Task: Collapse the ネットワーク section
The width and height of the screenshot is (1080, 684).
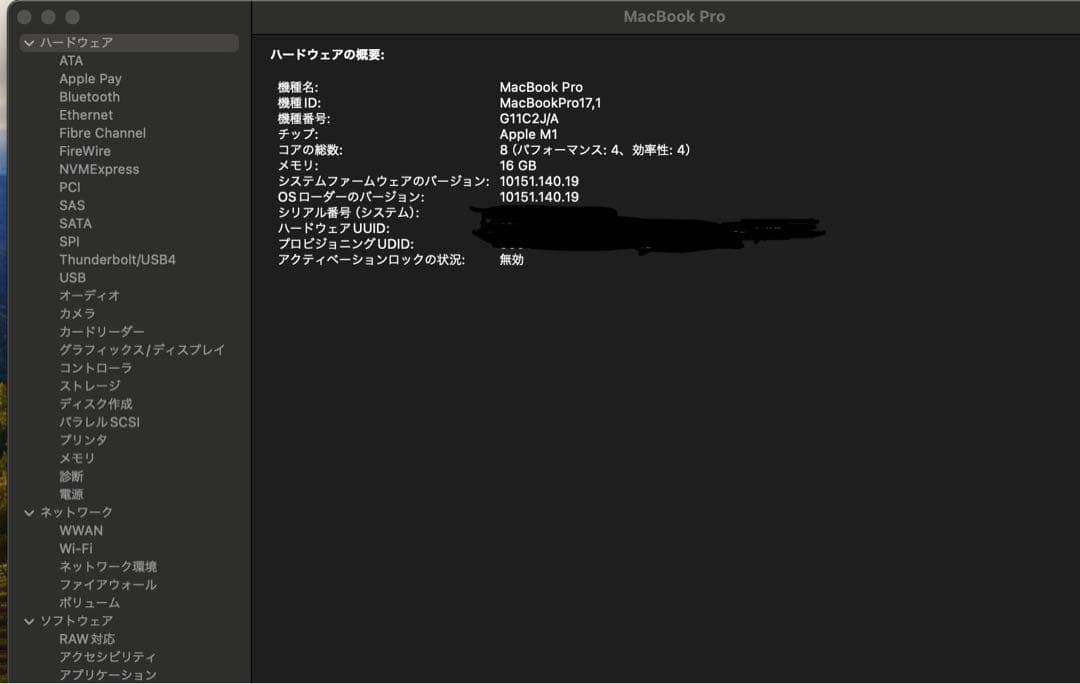Action: coord(29,511)
